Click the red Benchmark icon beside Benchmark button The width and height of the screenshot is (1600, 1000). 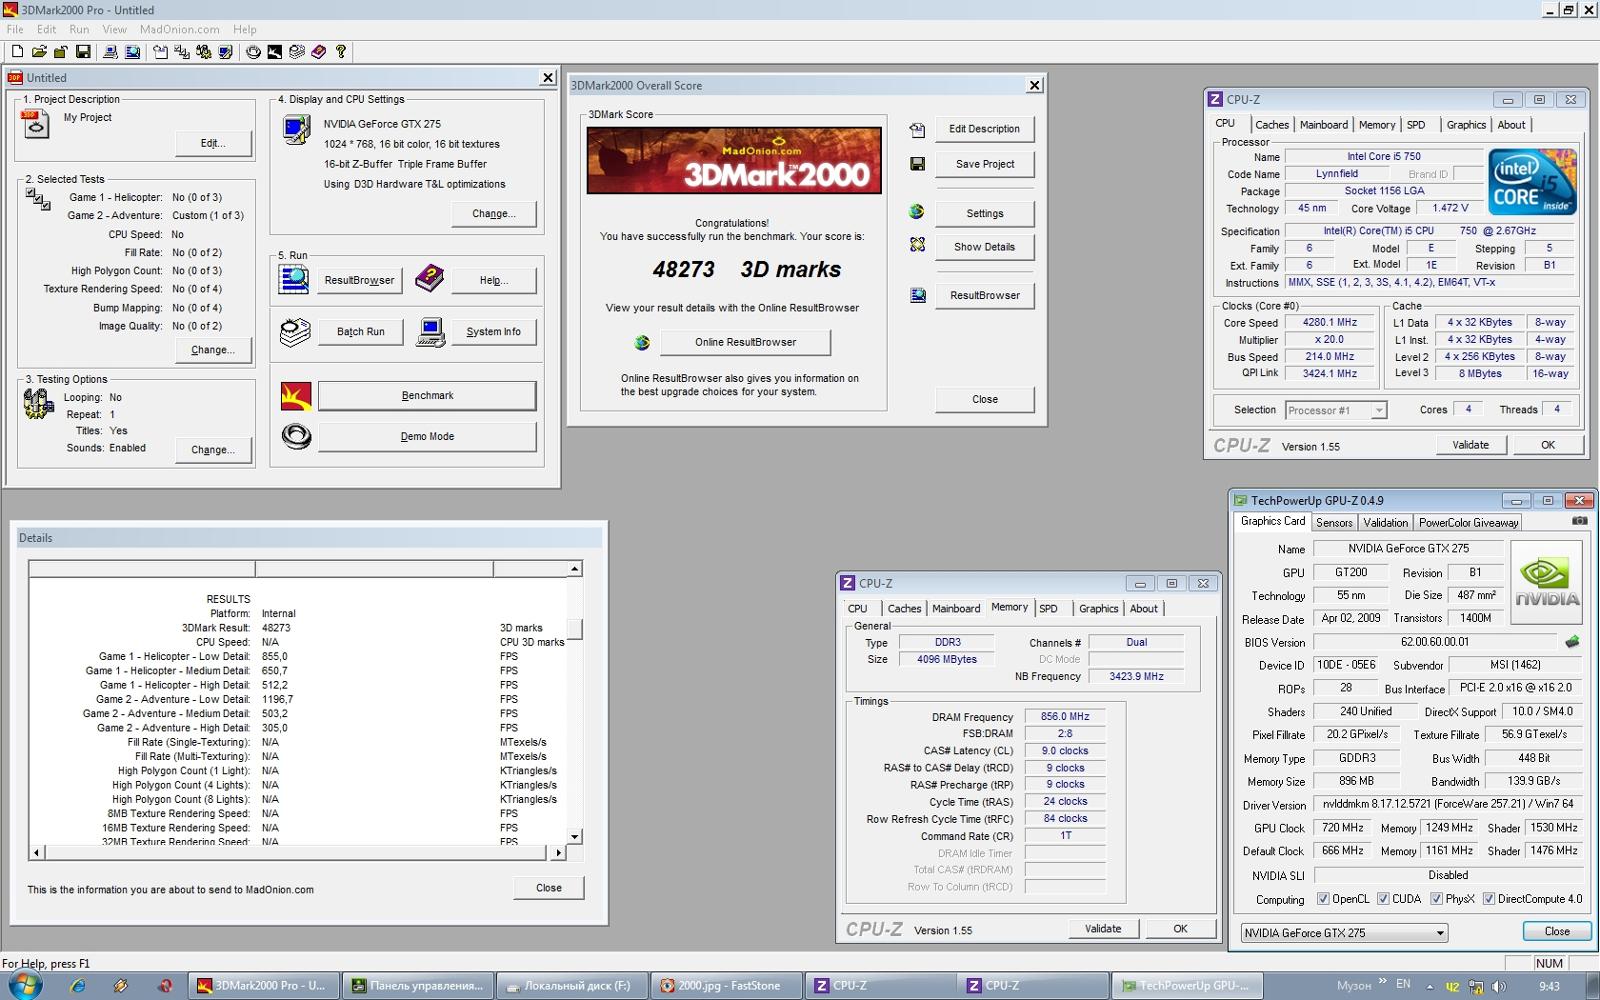coord(296,396)
